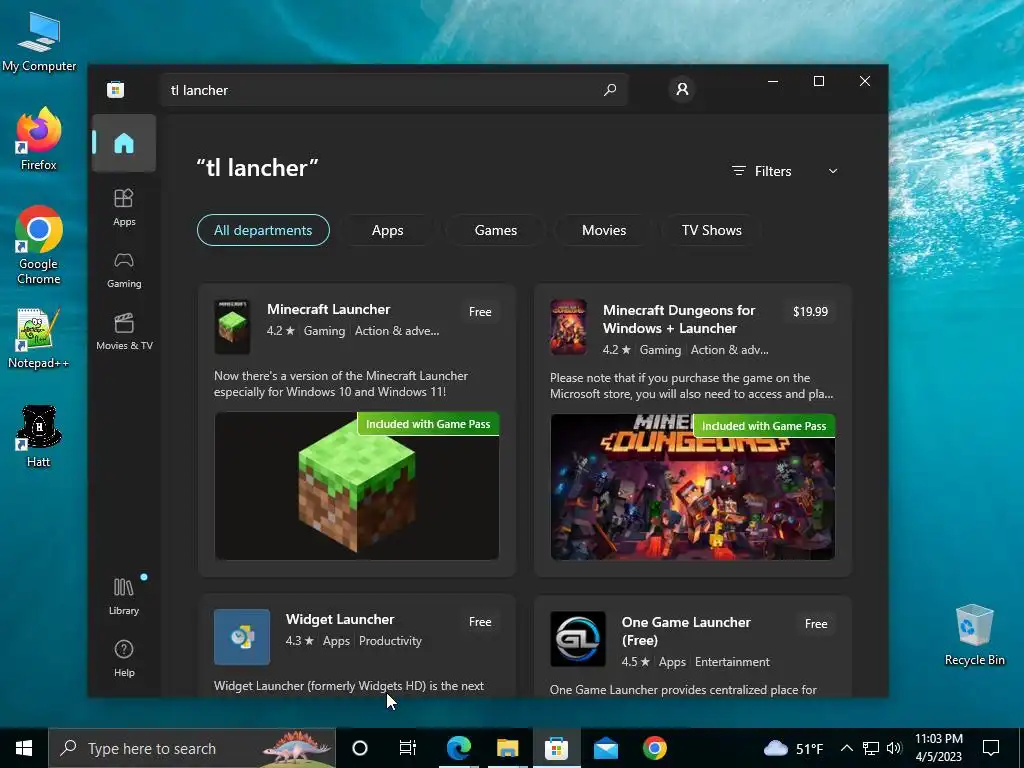This screenshot has width=1024, height=768.
Task: Click One Game Launcher 4.5 star rating
Action: click(635, 662)
